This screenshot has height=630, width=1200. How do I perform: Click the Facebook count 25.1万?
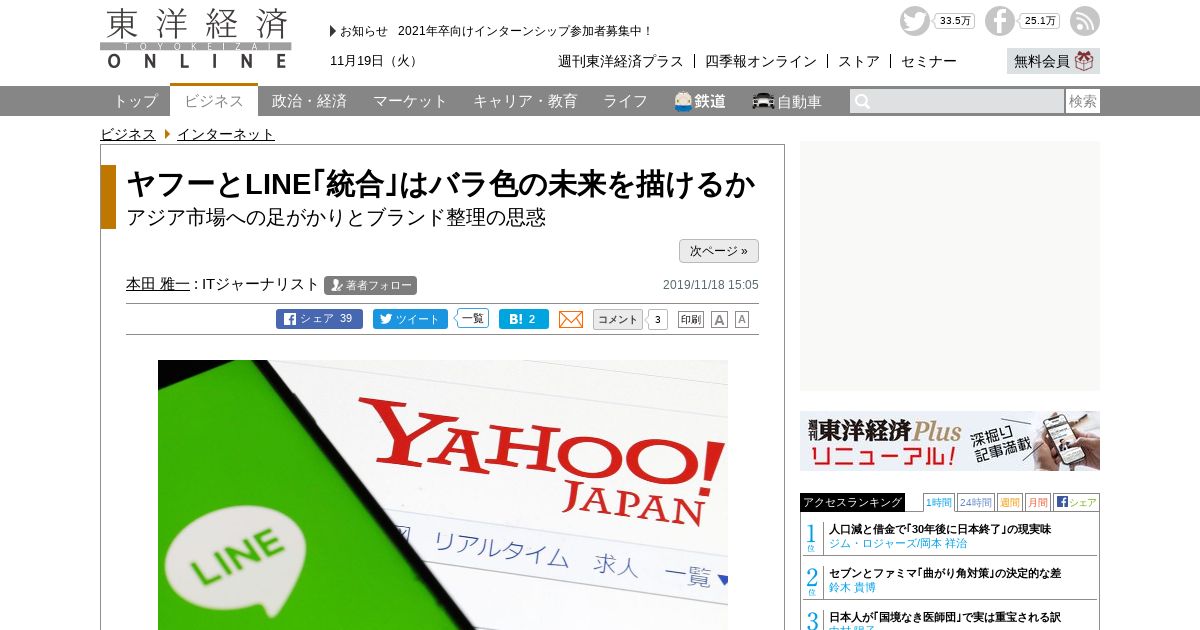1040,21
